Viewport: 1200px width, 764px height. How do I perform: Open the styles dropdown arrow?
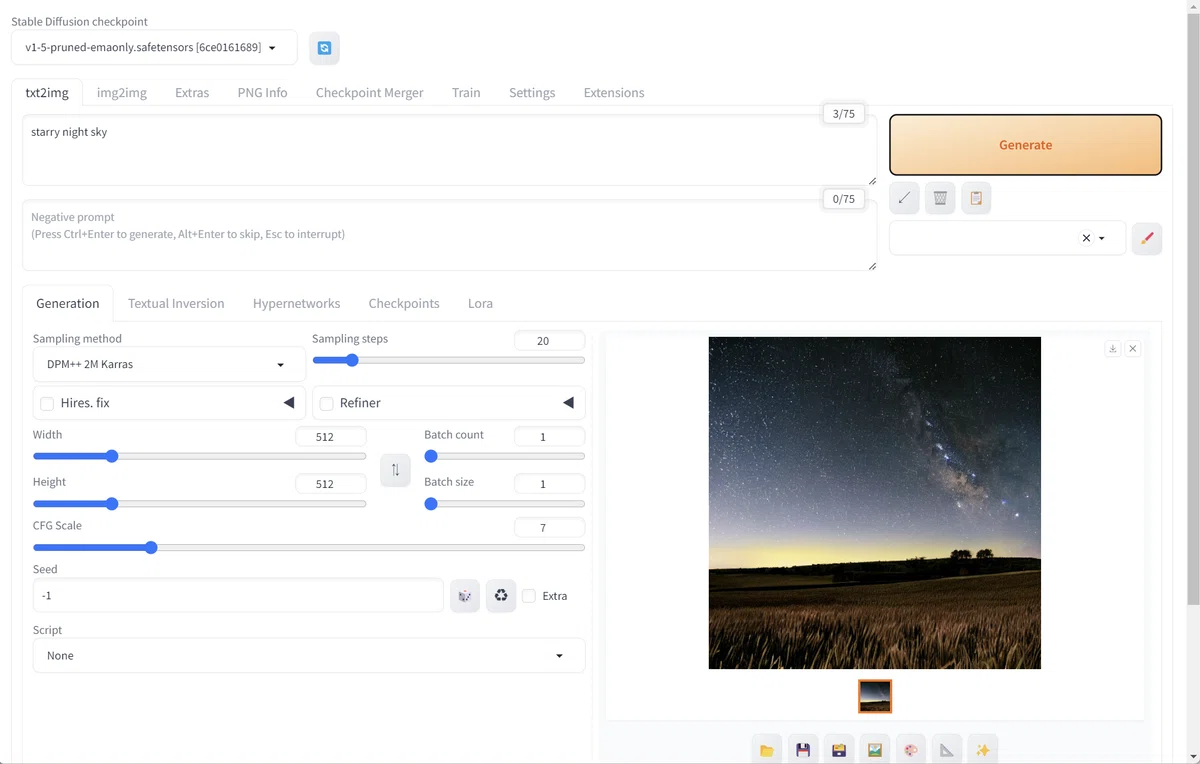pyautogui.click(x=1102, y=238)
